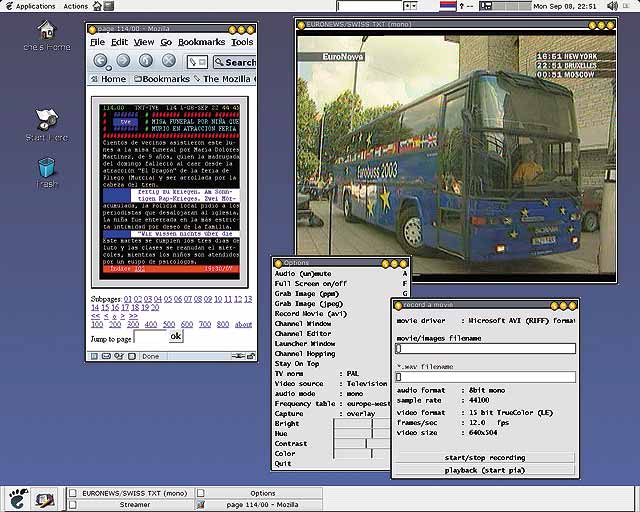Click the online/offline connection icon in Mozilla
The height and width of the screenshot is (512, 640).
[238, 356]
